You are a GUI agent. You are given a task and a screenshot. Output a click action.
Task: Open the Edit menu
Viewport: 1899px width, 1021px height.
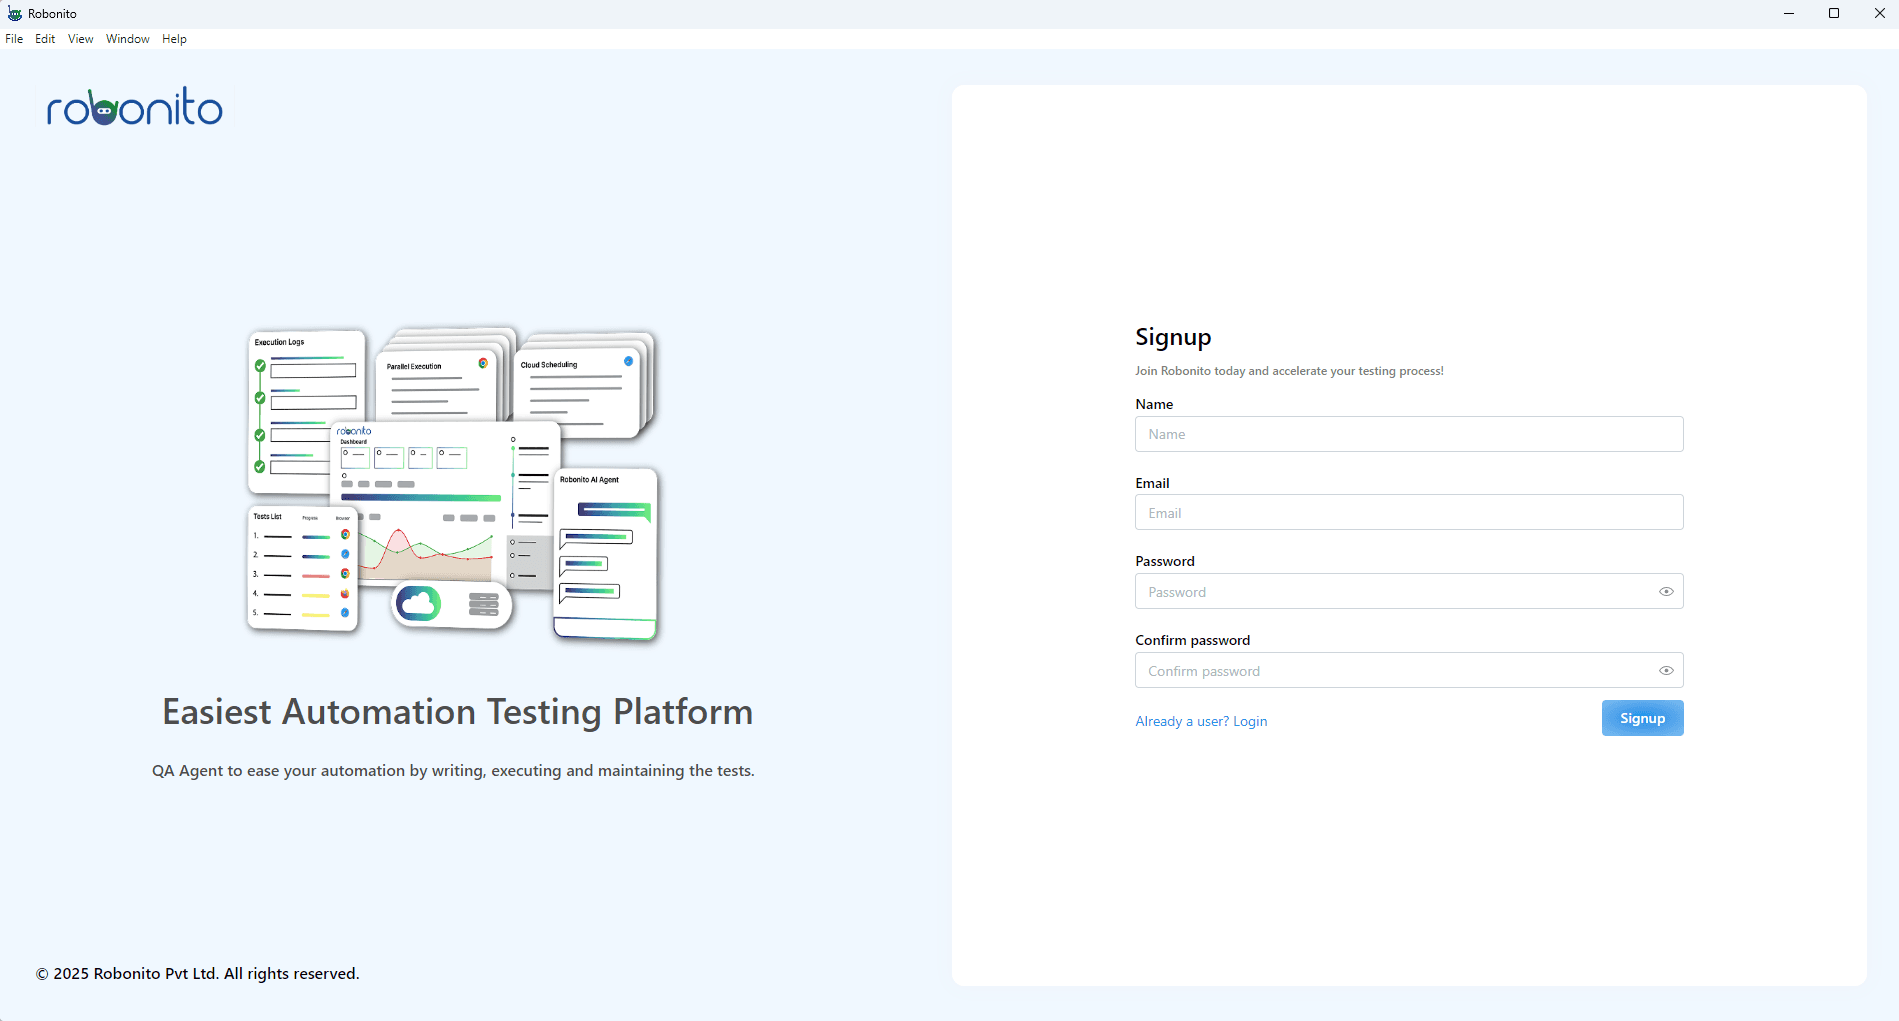click(x=45, y=39)
